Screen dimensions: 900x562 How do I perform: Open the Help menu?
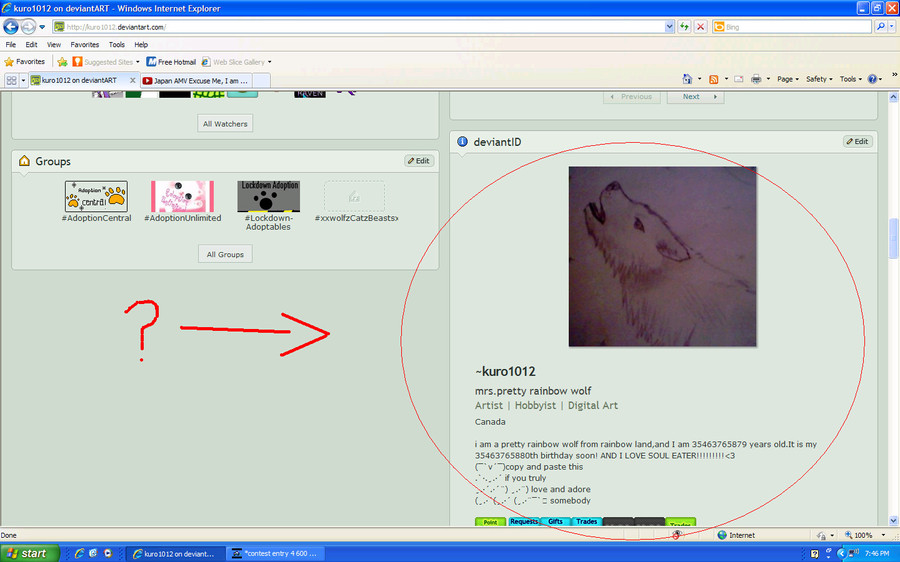(141, 45)
